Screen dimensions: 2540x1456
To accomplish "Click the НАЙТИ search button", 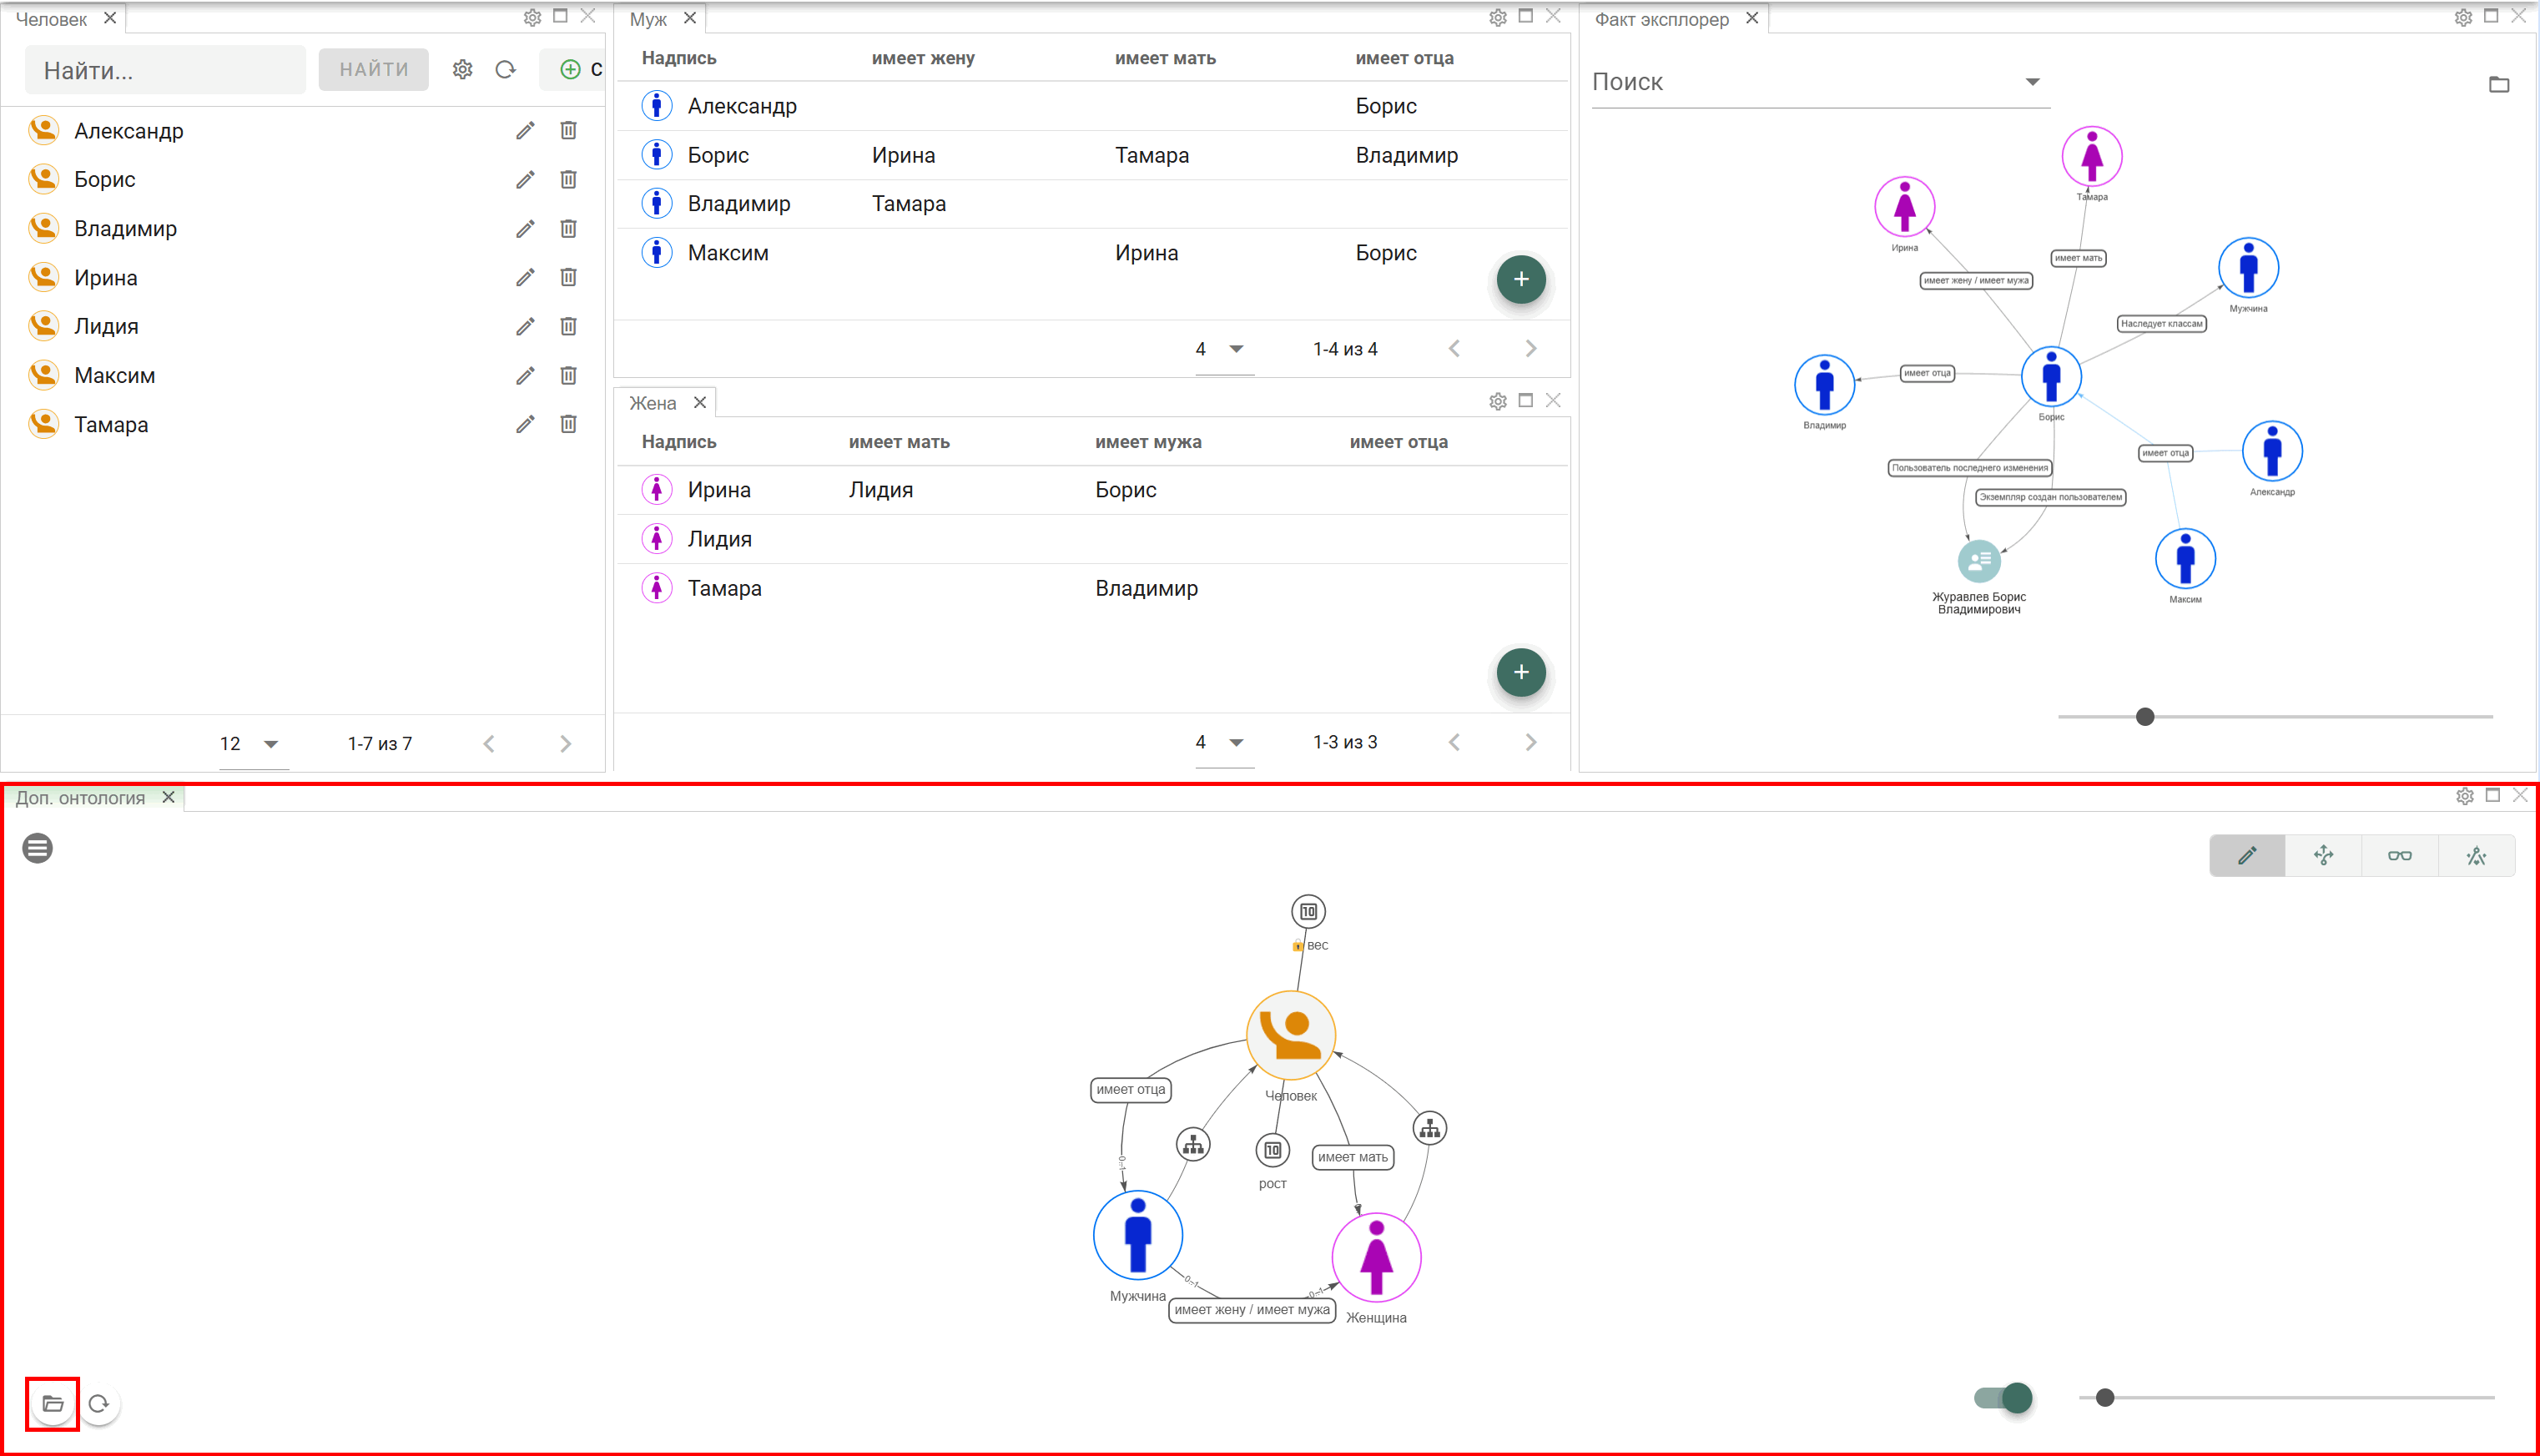I will (374, 70).
